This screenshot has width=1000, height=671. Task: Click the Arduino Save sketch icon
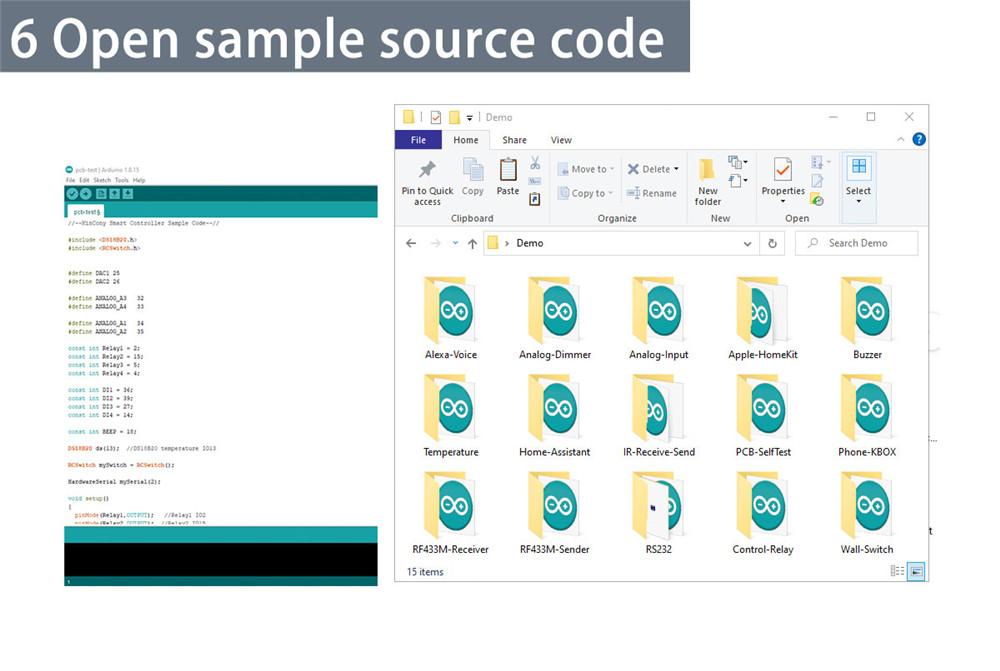pos(128,194)
